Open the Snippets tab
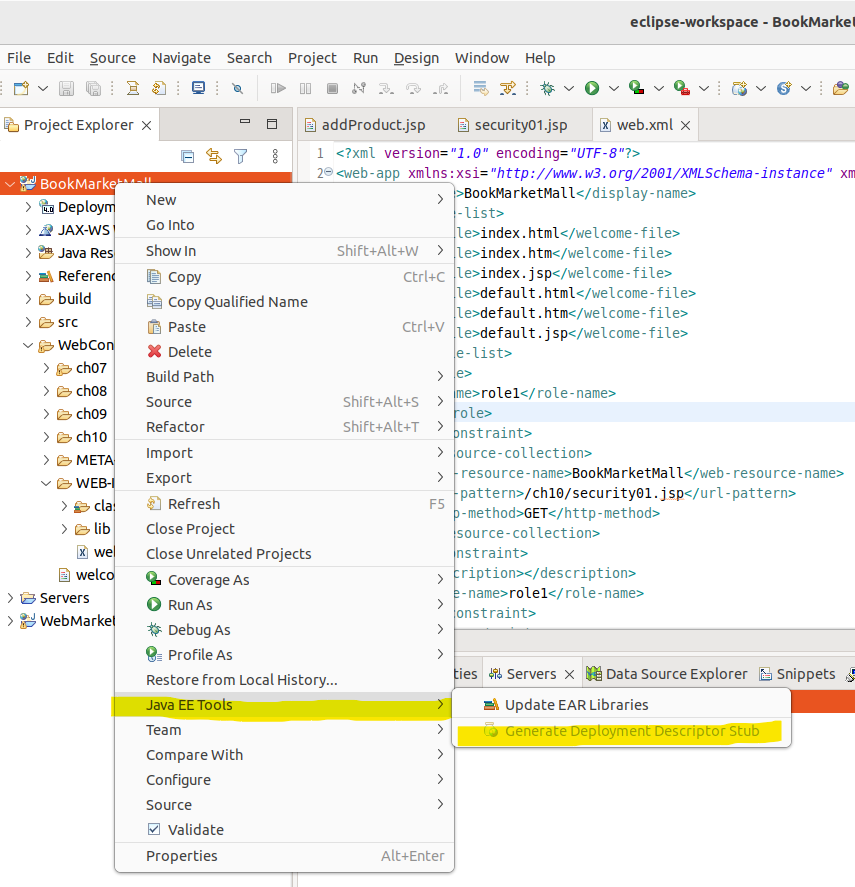 (797, 674)
